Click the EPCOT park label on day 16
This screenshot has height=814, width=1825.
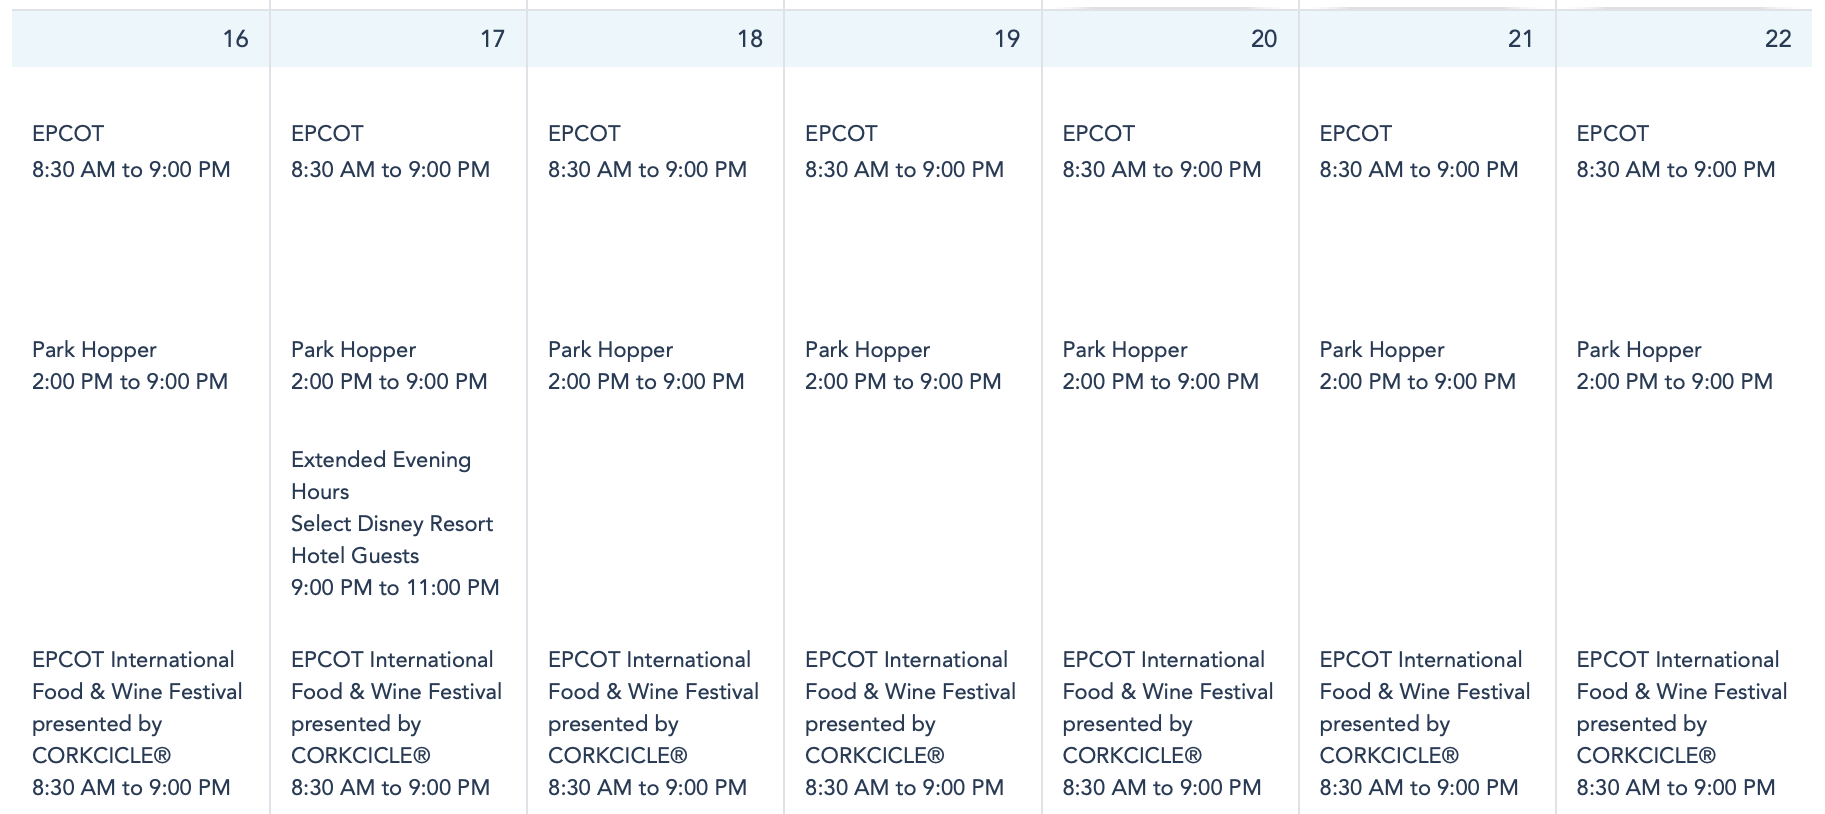(x=68, y=134)
